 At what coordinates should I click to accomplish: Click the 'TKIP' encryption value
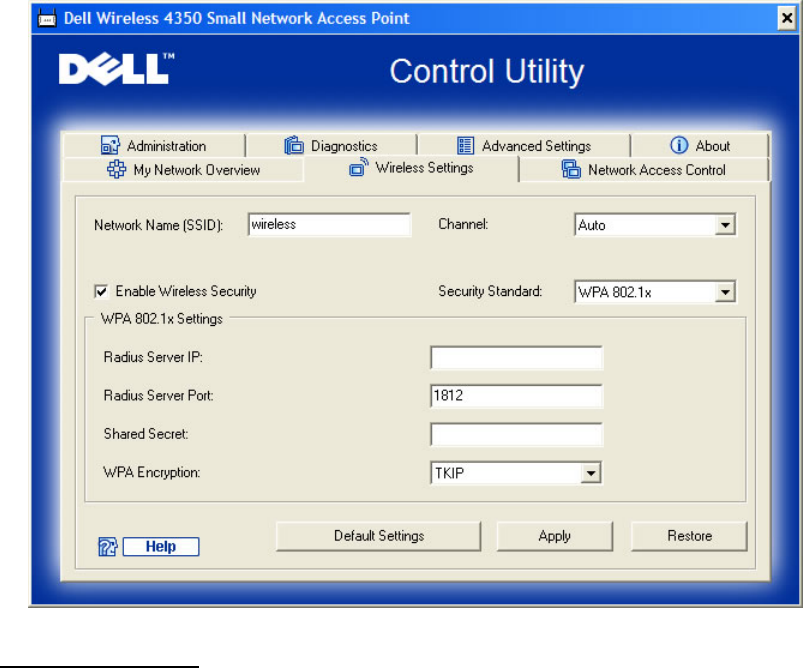pos(449,473)
